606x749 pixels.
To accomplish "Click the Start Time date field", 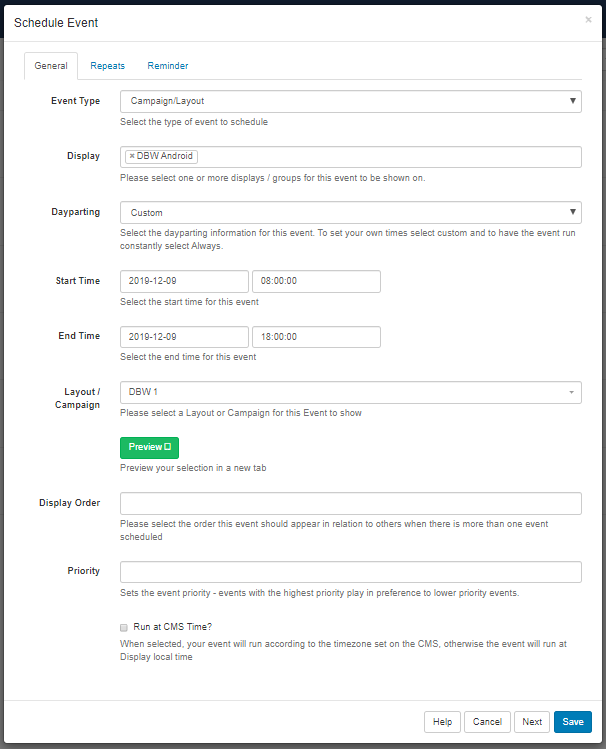I will pyautogui.click(x=184, y=281).
